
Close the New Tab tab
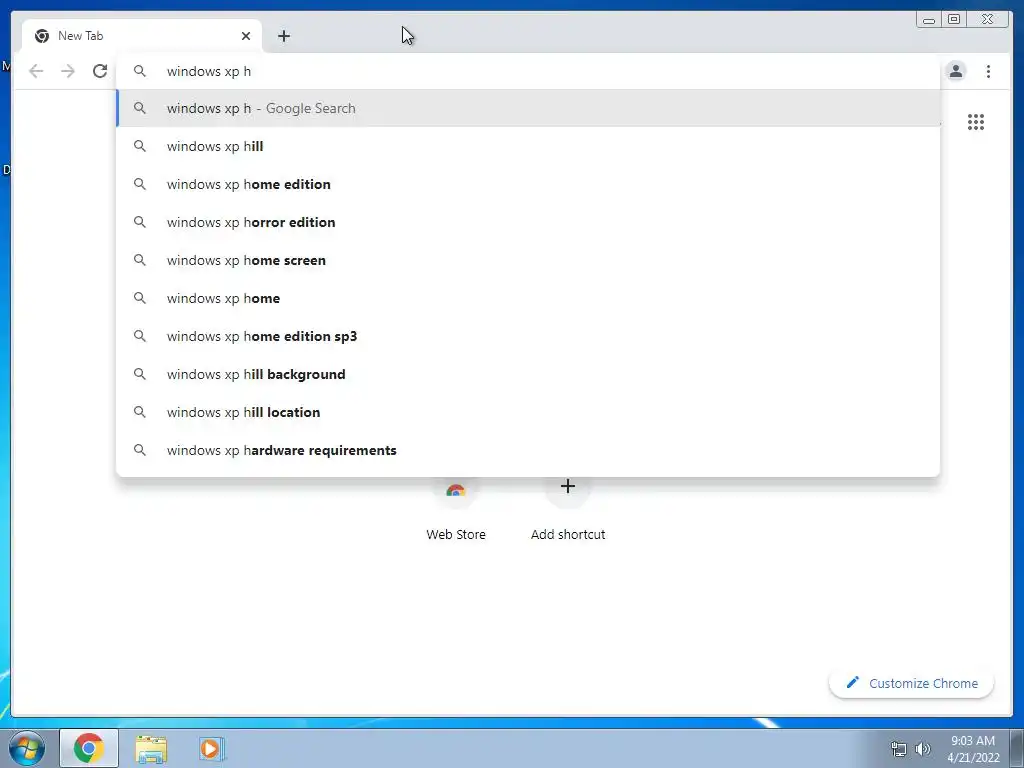(x=246, y=36)
